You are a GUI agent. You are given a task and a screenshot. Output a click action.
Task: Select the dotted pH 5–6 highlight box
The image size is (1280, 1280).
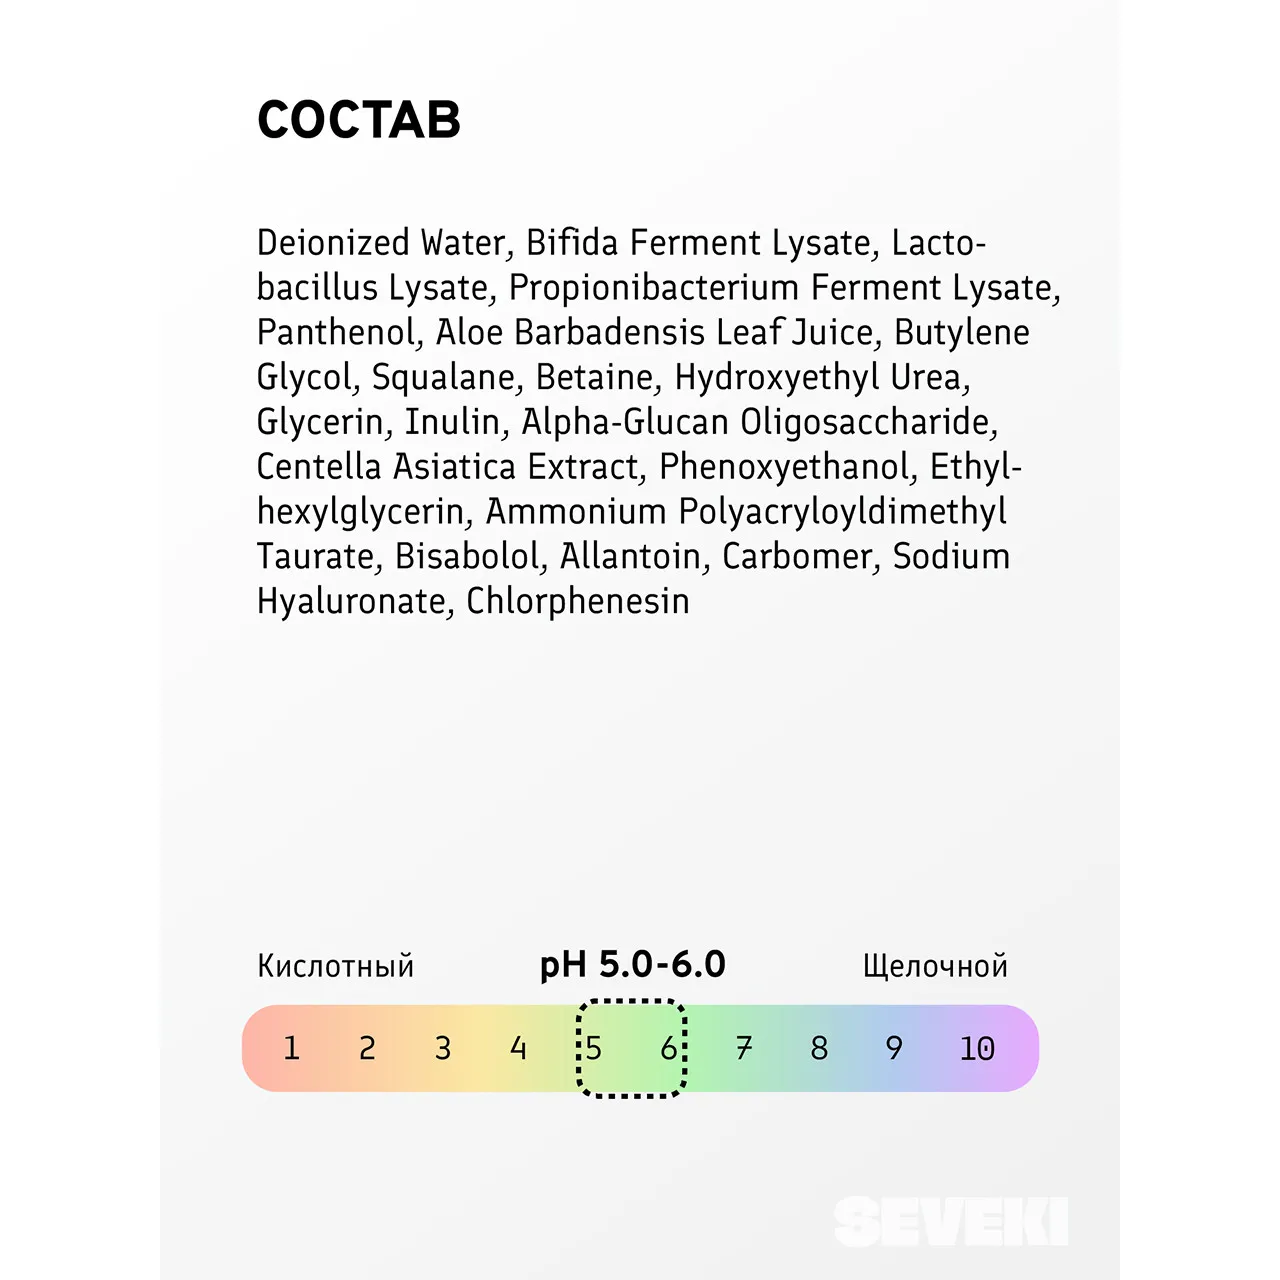coord(632,1048)
